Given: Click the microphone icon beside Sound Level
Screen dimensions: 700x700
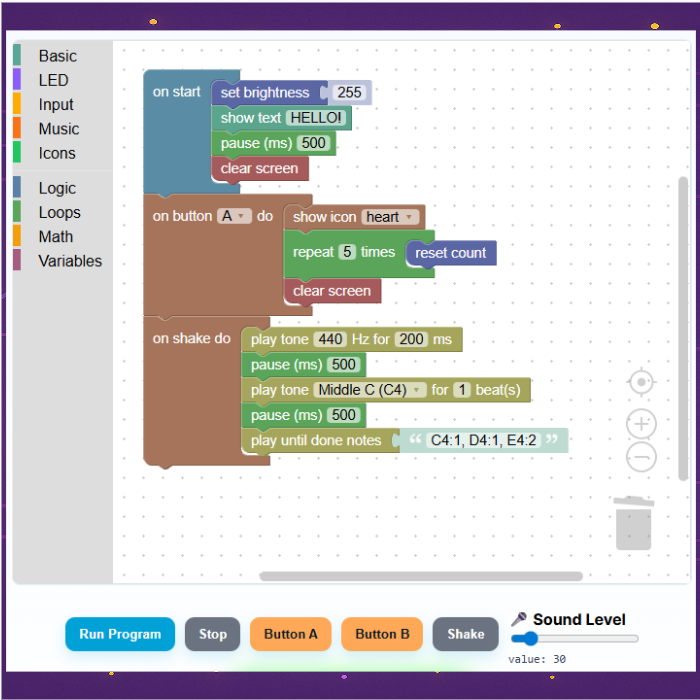Looking at the screenshot, I should click(519, 619).
